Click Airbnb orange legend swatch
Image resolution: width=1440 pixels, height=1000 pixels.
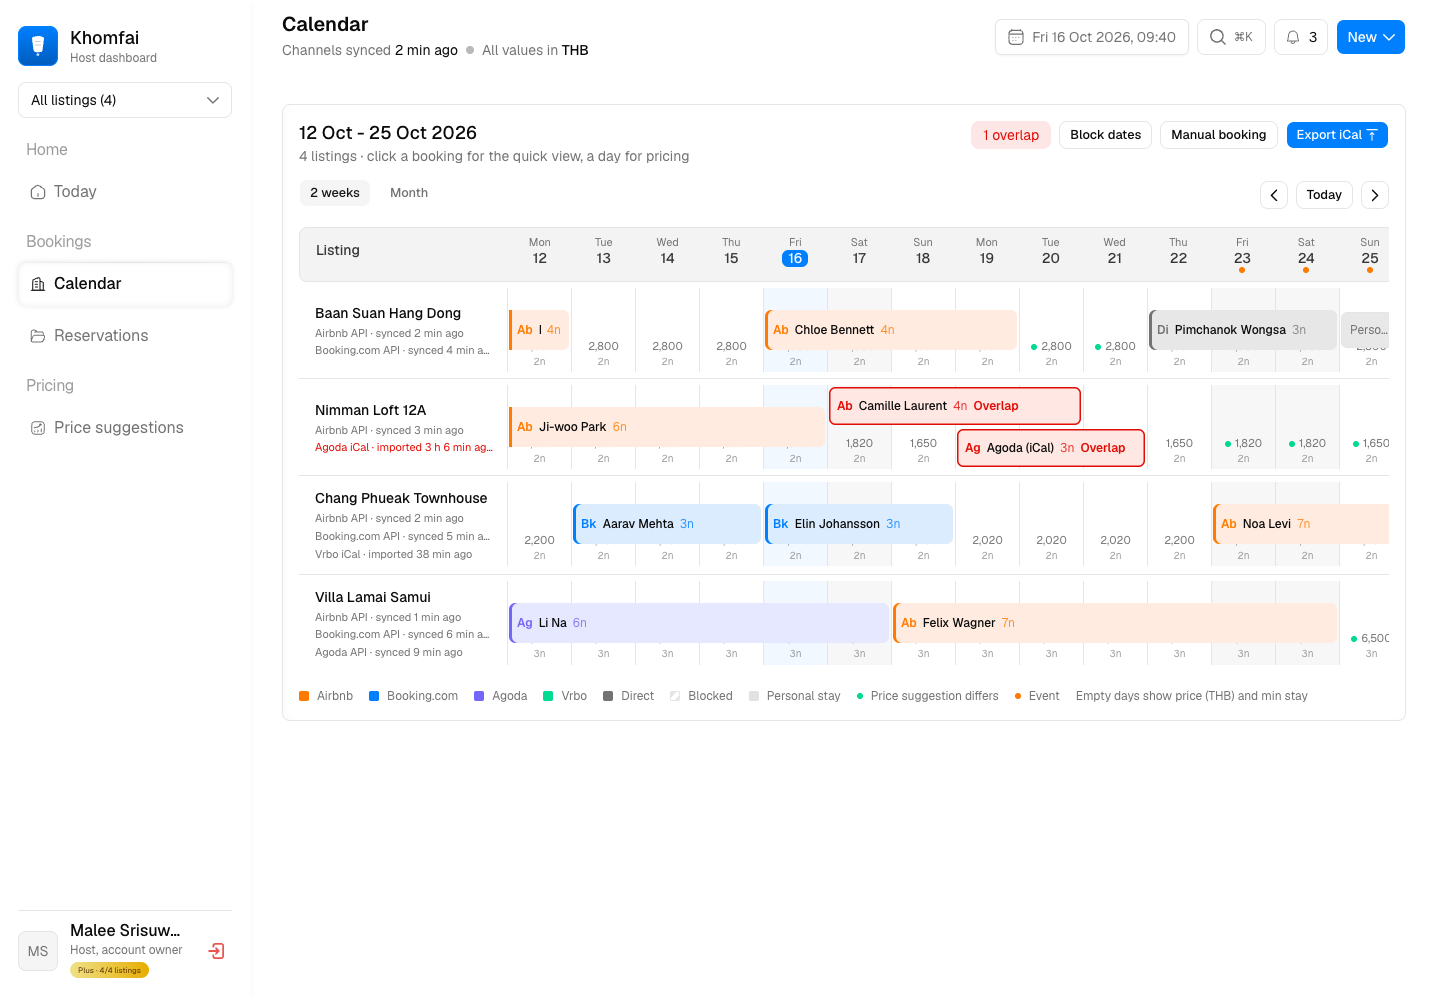coord(304,696)
